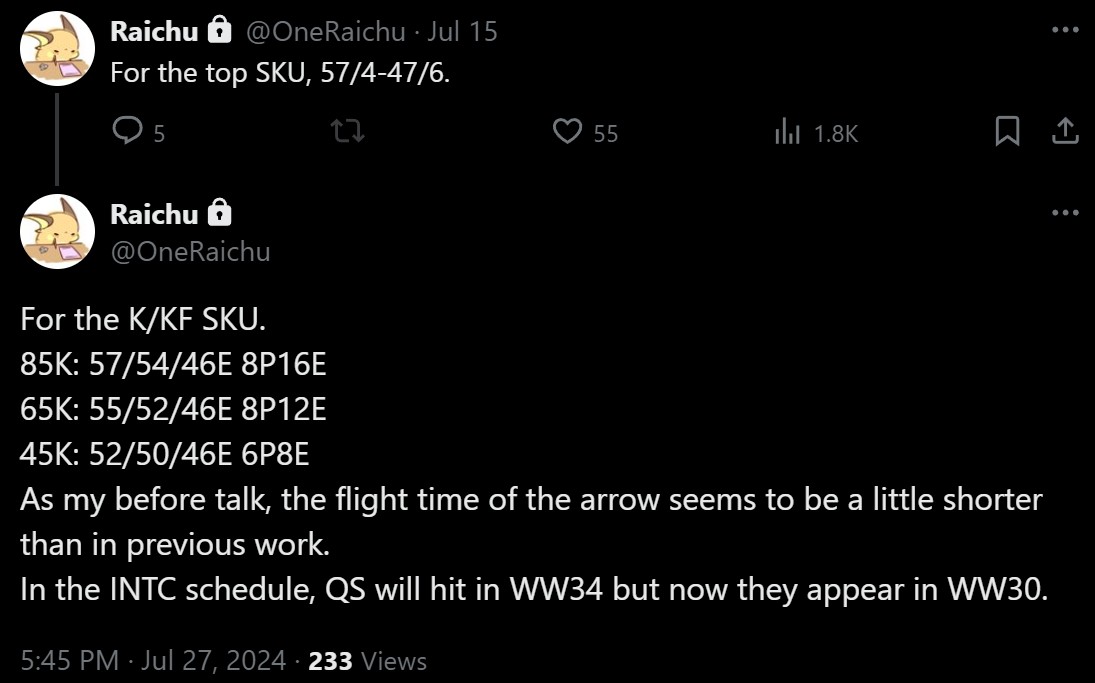Open Raichu display name on first tweet

[x=154, y=31]
